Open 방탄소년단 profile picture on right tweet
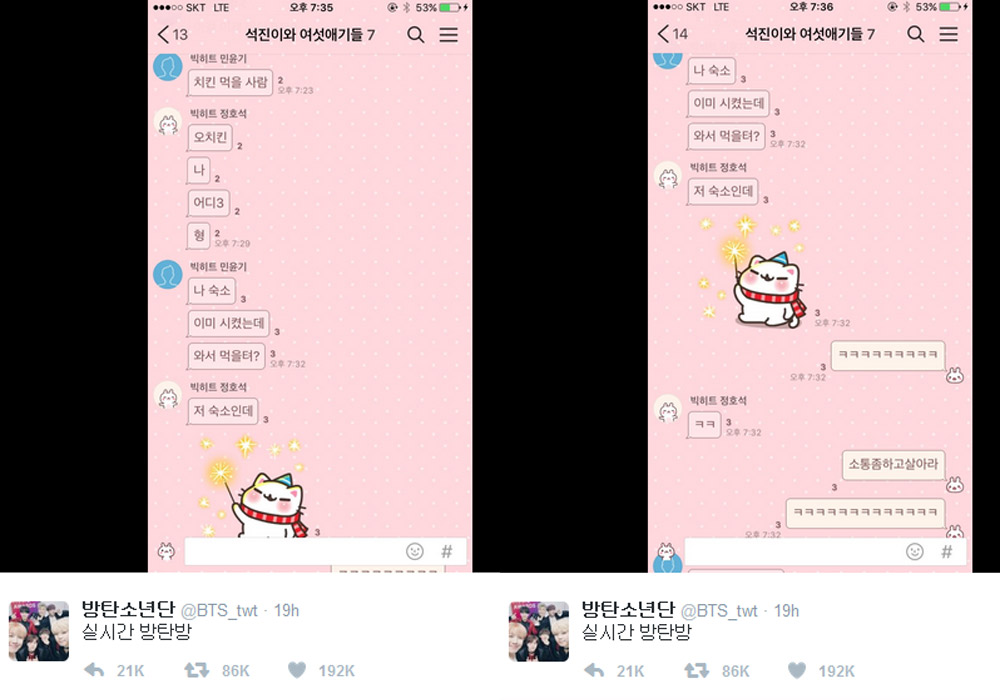This screenshot has width=1000, height=700. [x=539, y=631]
